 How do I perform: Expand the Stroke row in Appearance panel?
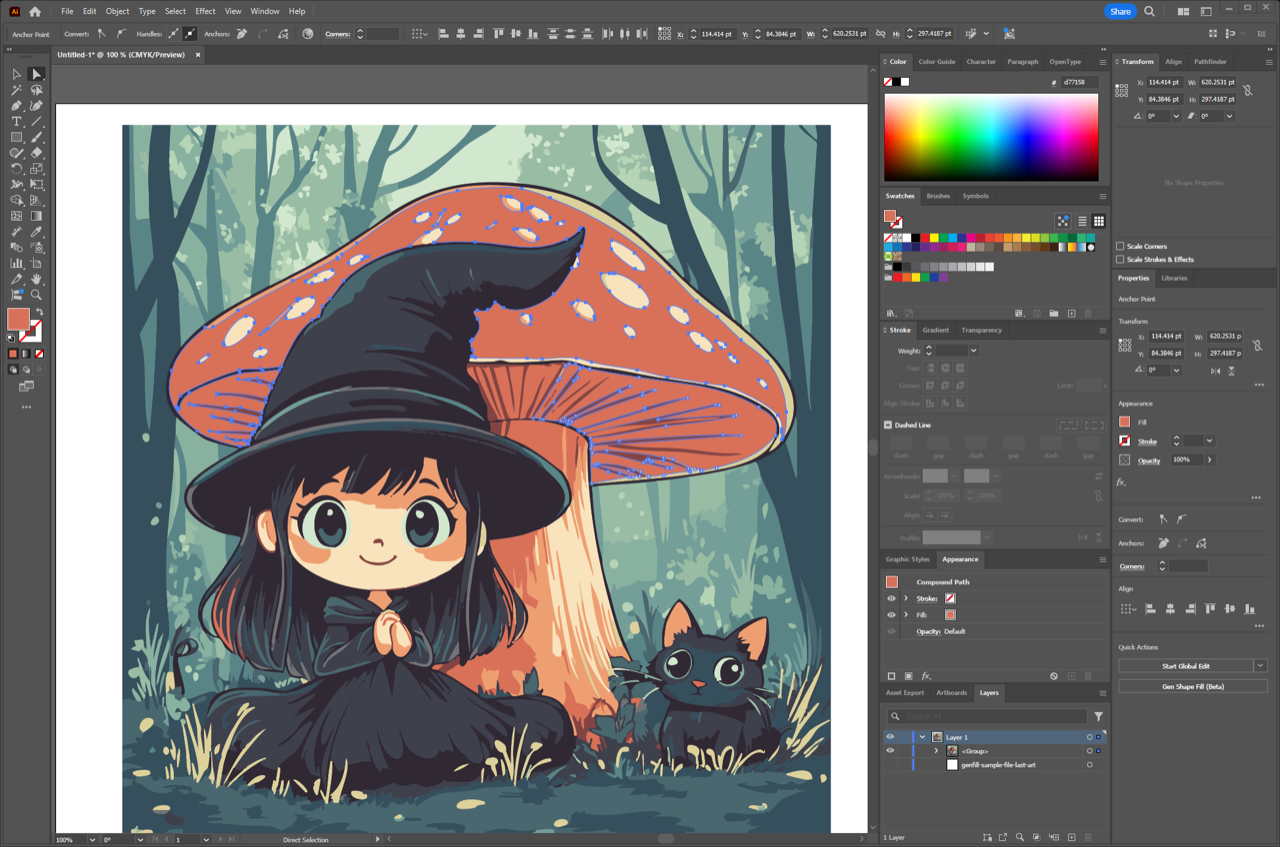(x=906, y=598)
